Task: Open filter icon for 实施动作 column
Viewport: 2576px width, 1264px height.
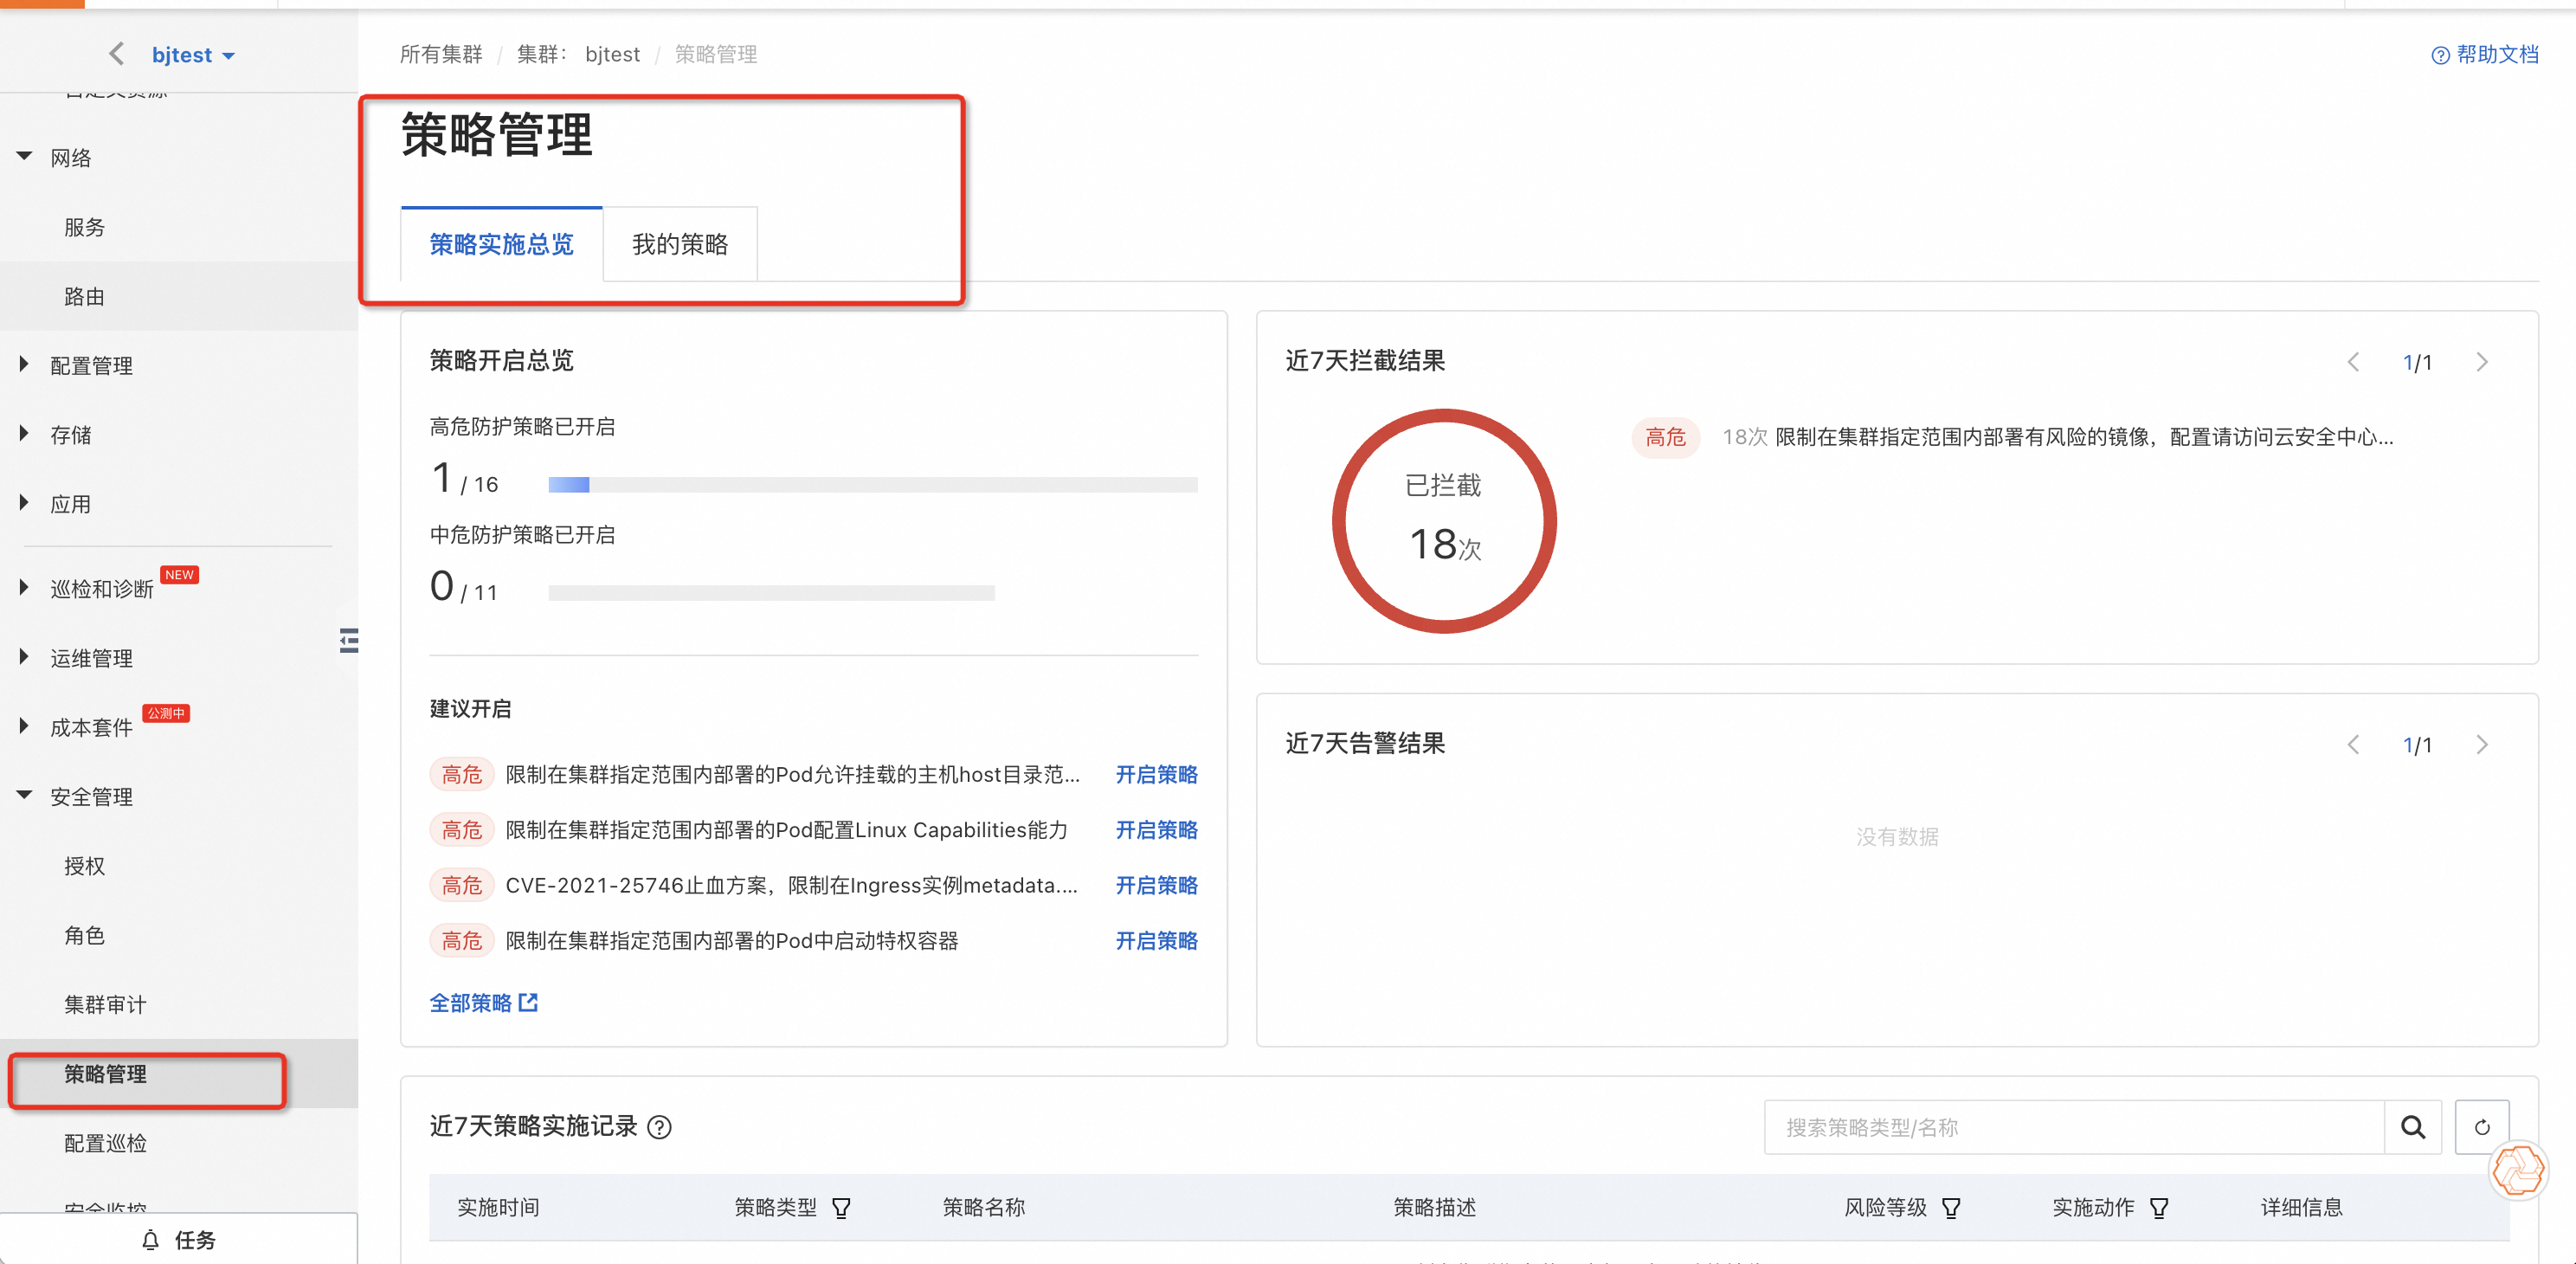Action: pos(2159,1208)
